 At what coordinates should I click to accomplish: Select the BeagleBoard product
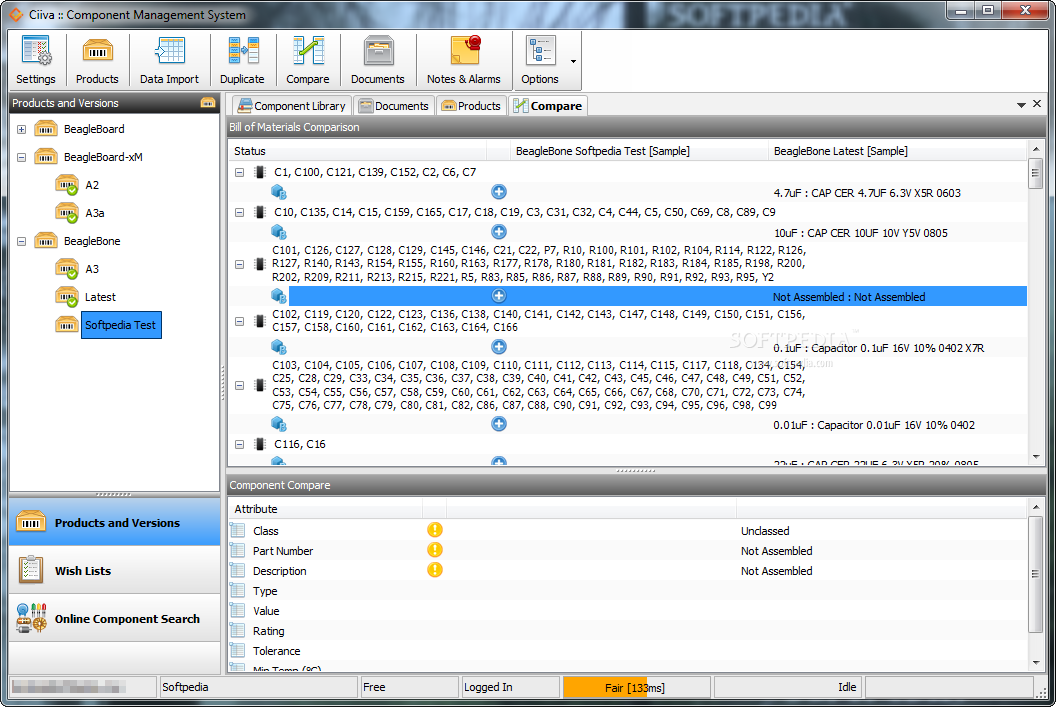94,129
